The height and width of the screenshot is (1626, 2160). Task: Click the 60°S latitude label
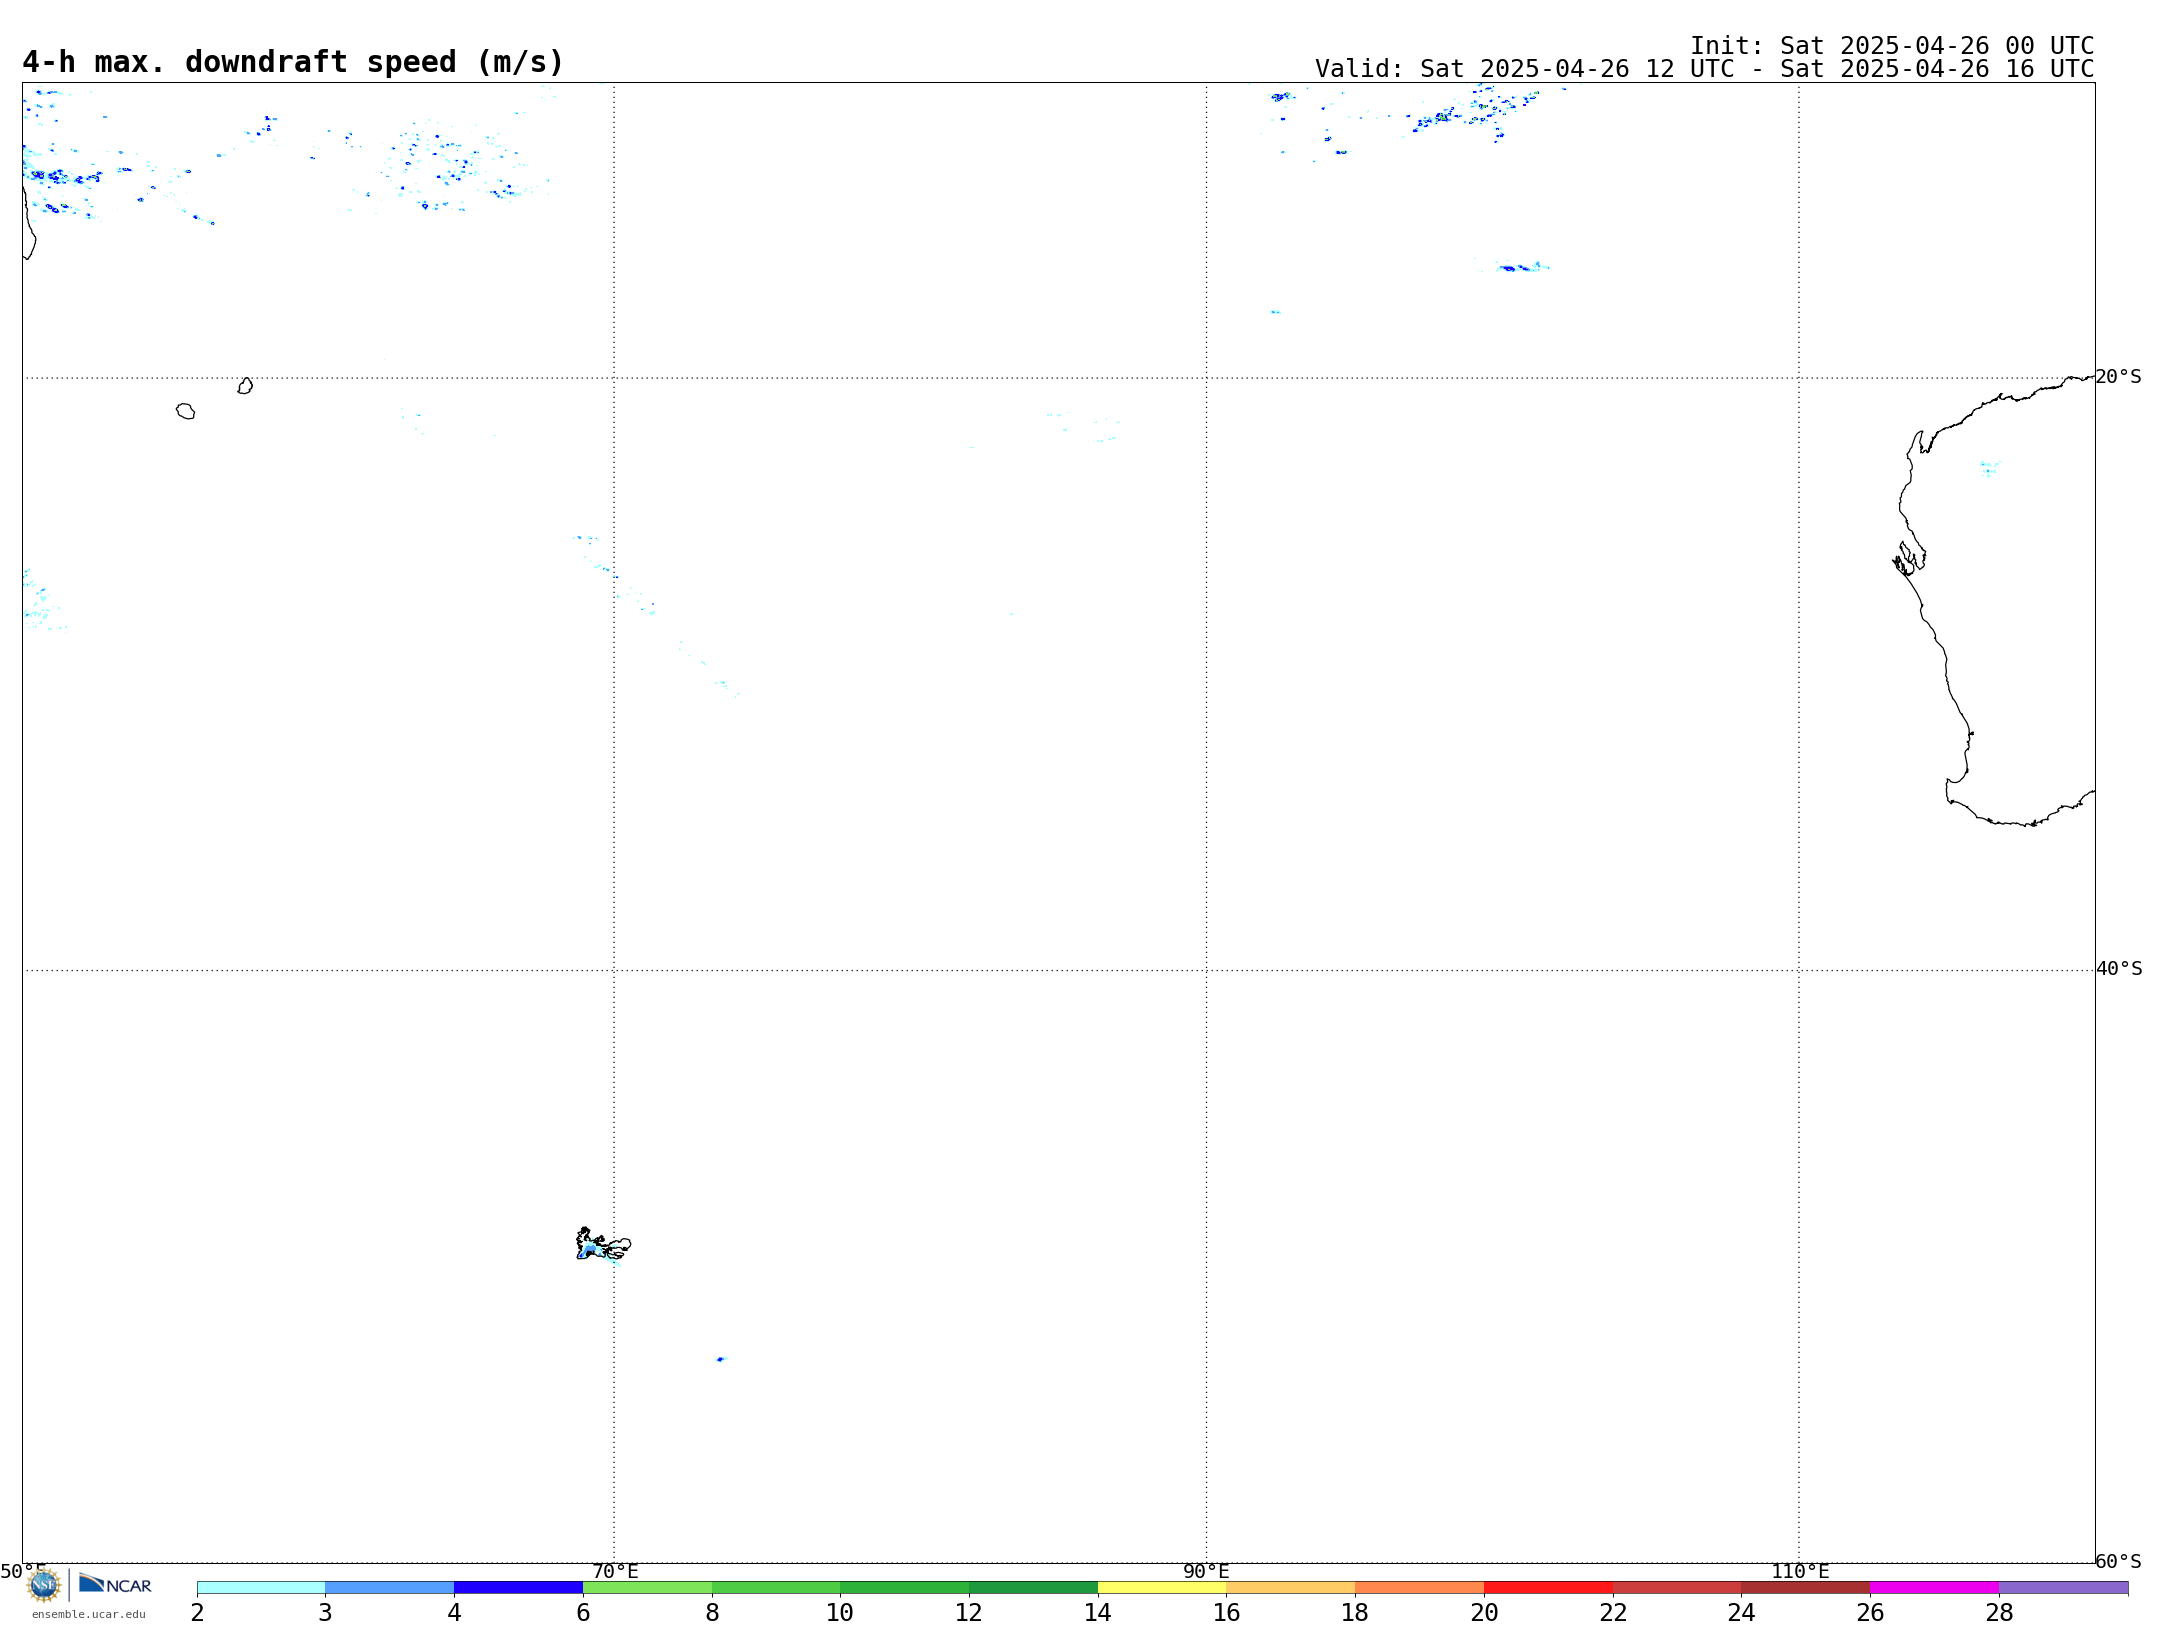click(x=2118, y=1561)
